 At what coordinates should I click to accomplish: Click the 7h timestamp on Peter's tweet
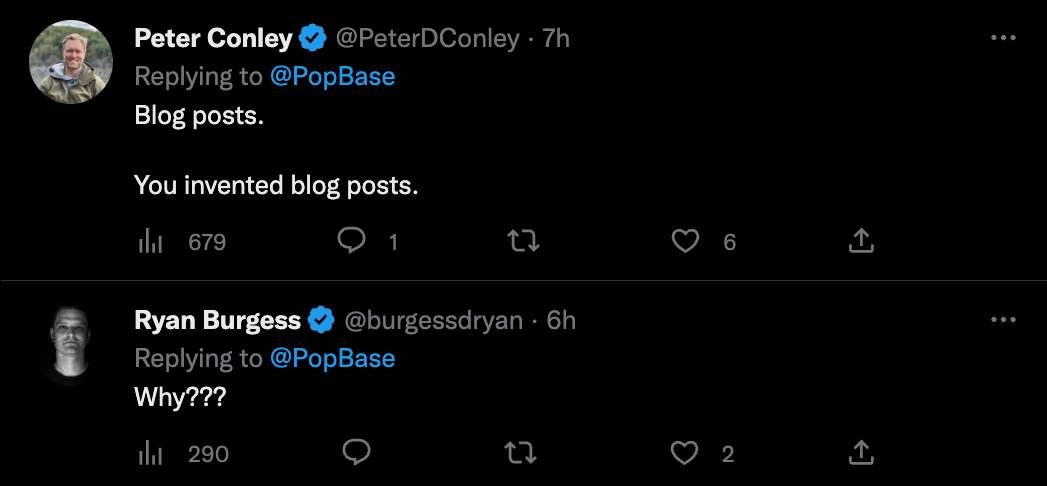556,39
